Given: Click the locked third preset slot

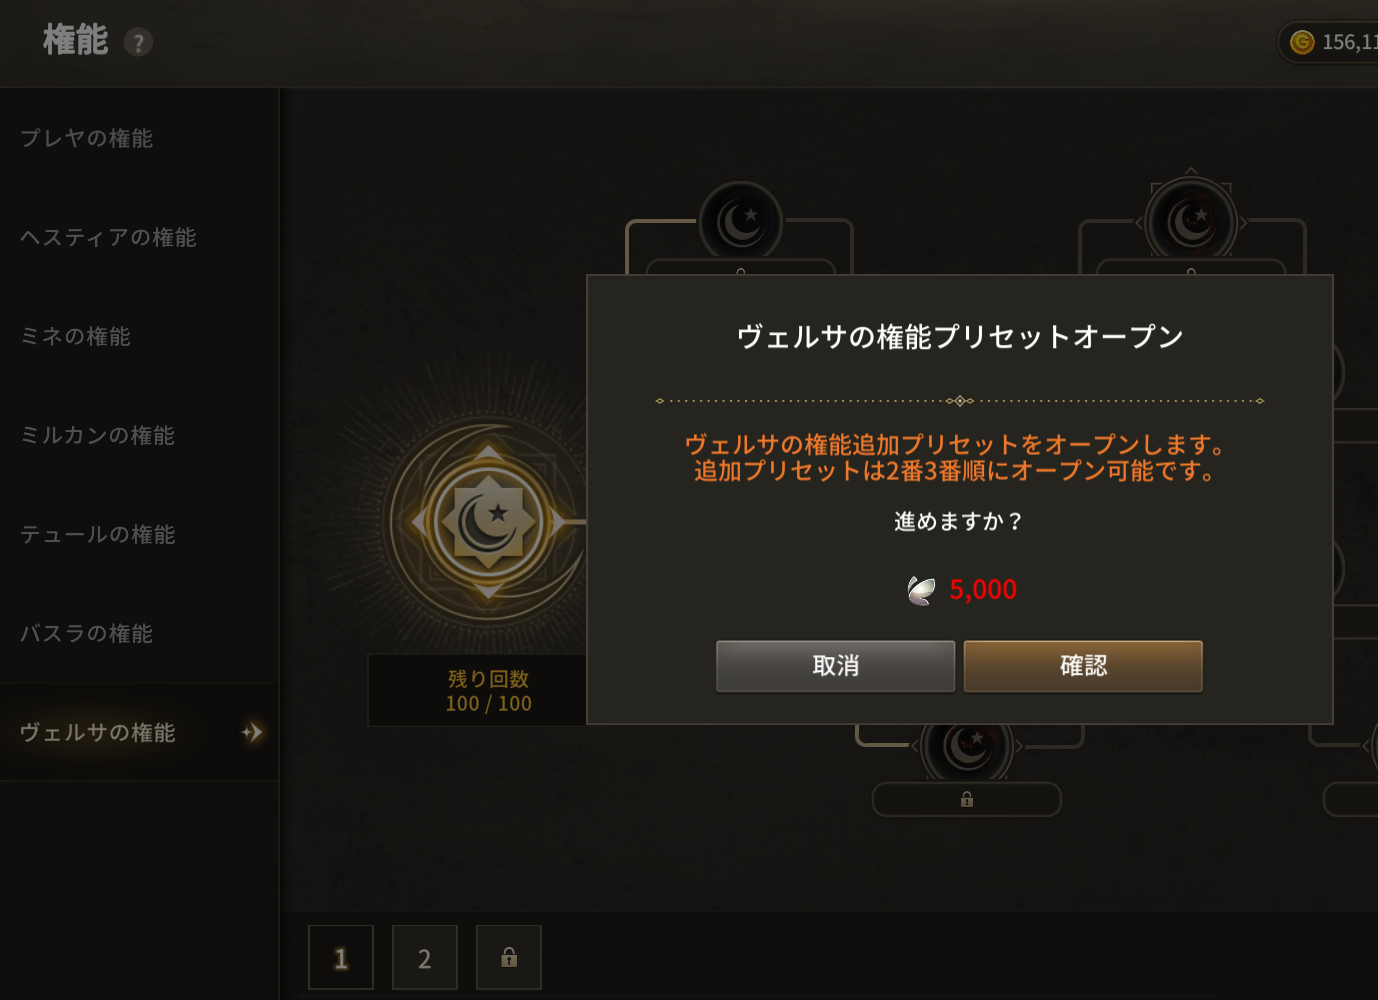Looking at the screenshot, I should [x=509, y=958].
